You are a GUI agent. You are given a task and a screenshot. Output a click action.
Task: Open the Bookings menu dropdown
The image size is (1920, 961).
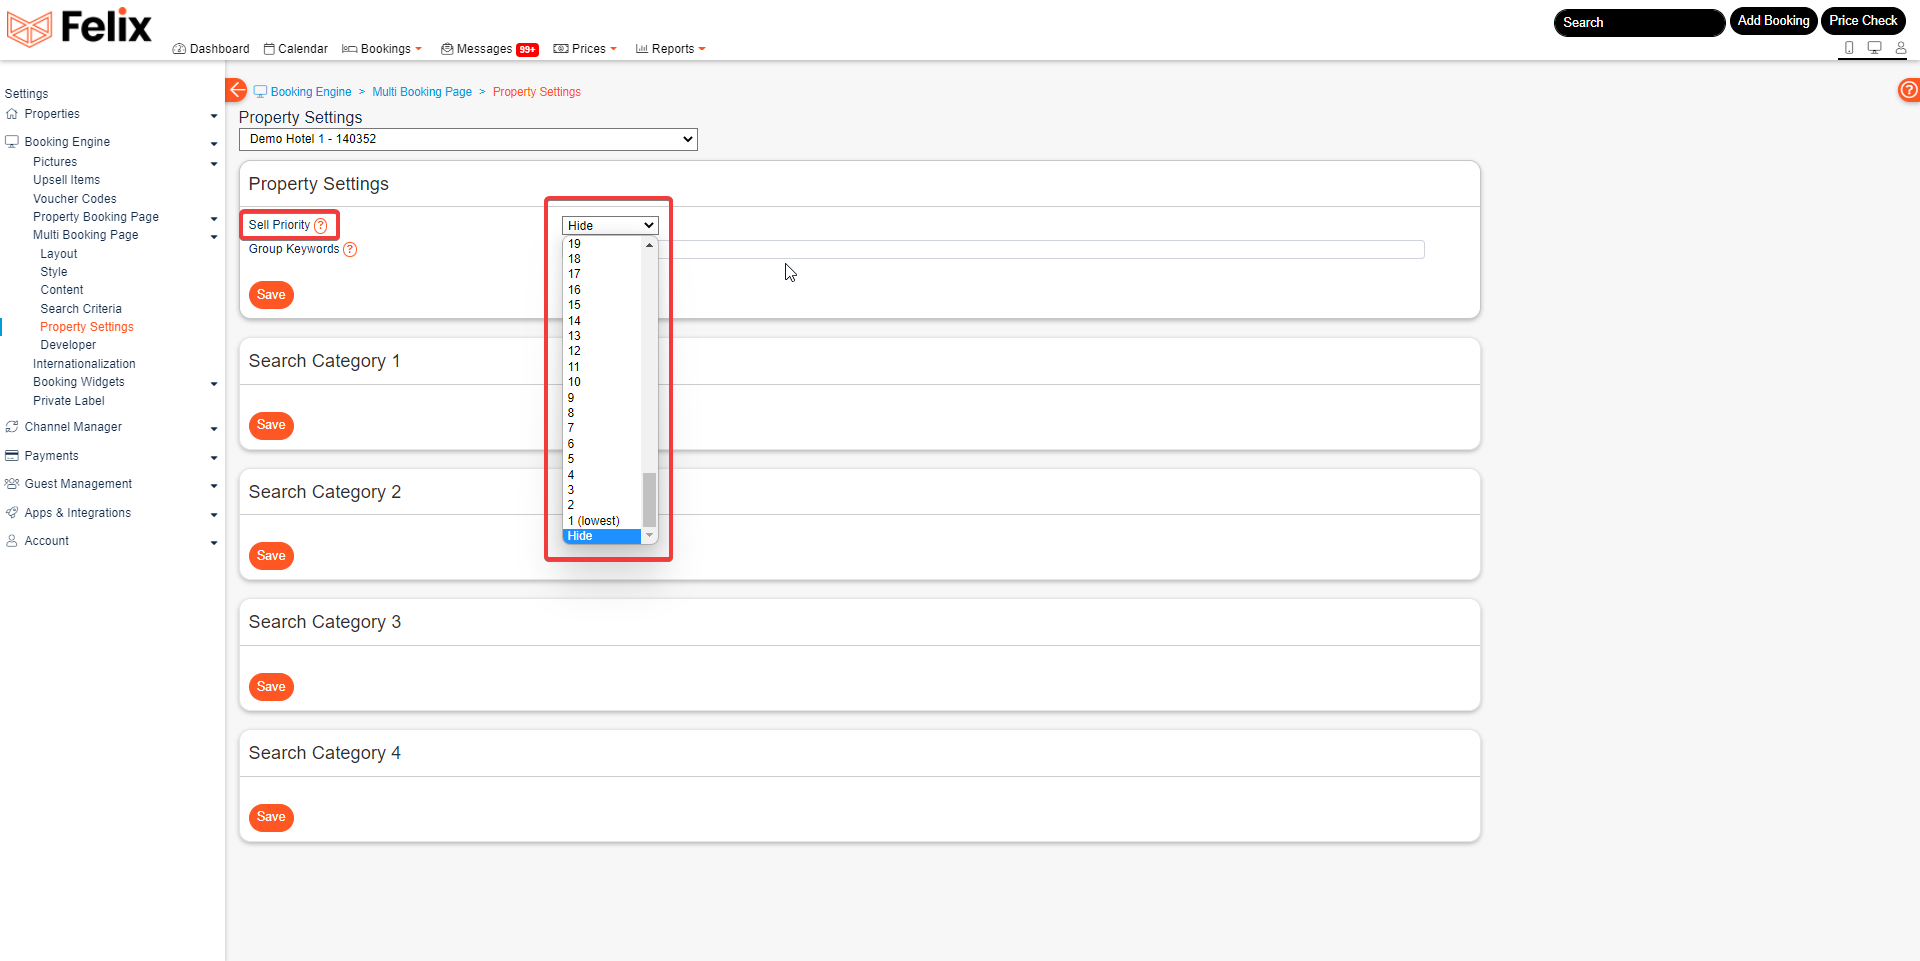pos(382,49)
